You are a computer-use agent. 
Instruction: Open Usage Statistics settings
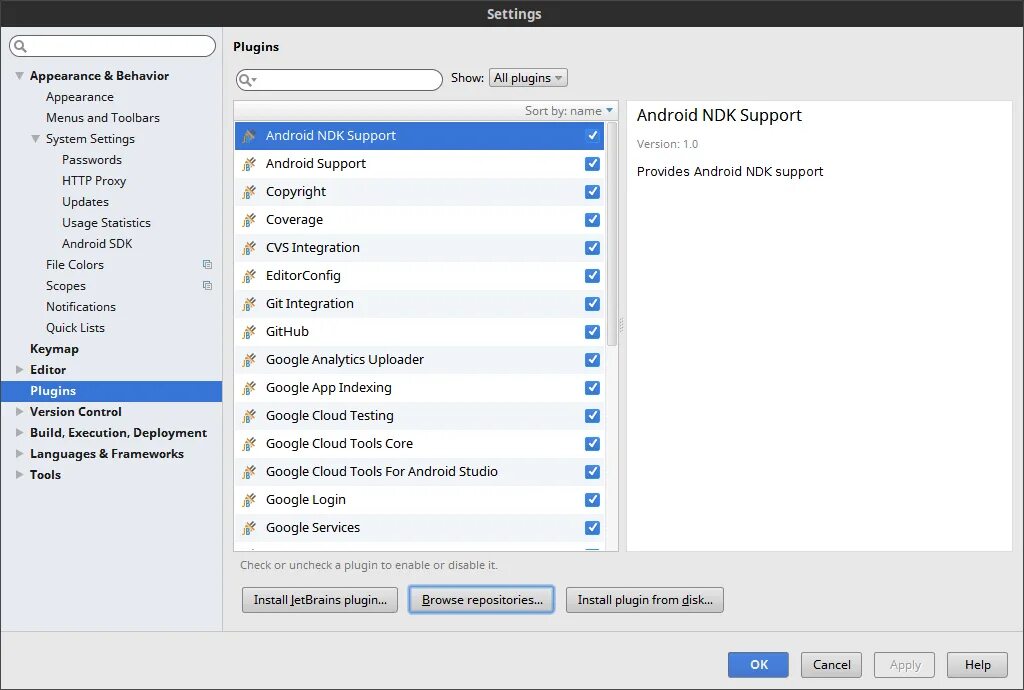(106, 223)
